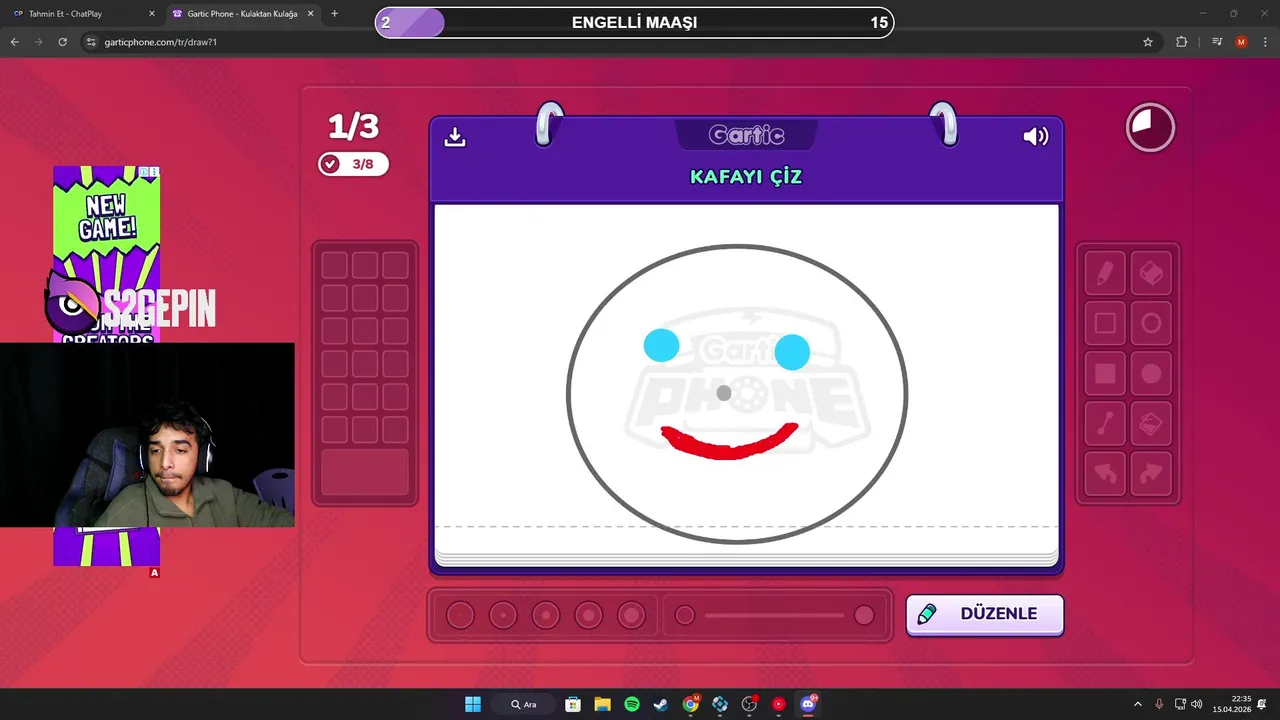1280x720 pixels.
Task: Select the eraser tool
Action: [1151, 274]
